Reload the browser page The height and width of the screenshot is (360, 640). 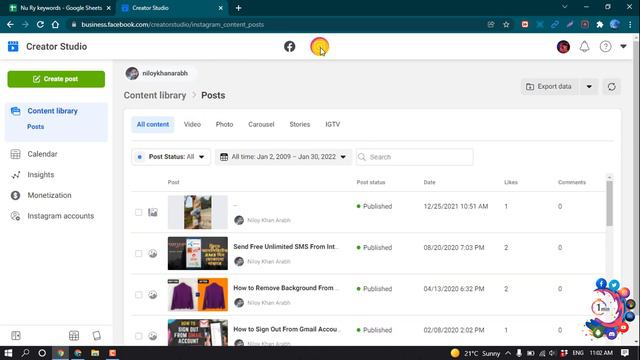[40, 24]
